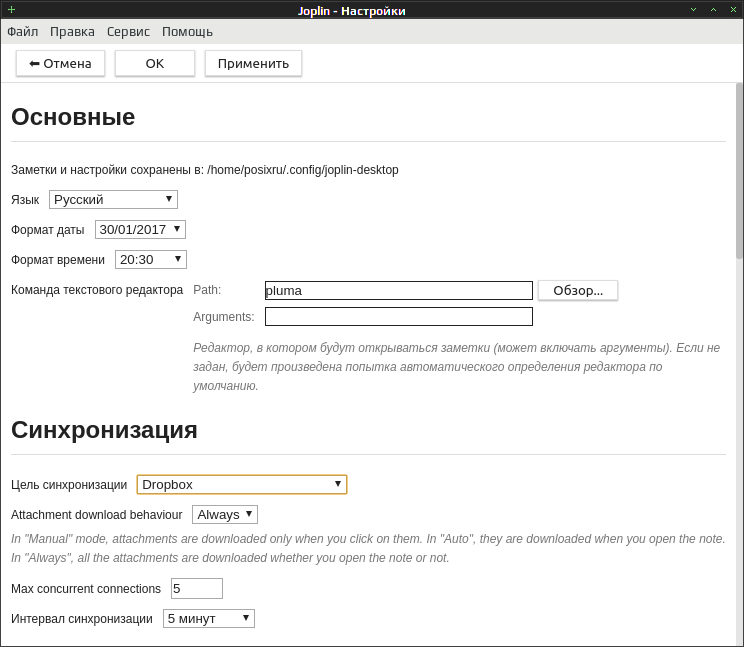The height and width of the screenshot is (647, 744).
Task: Open the Формат даты dropdown
Action: [x=140, y=230]
